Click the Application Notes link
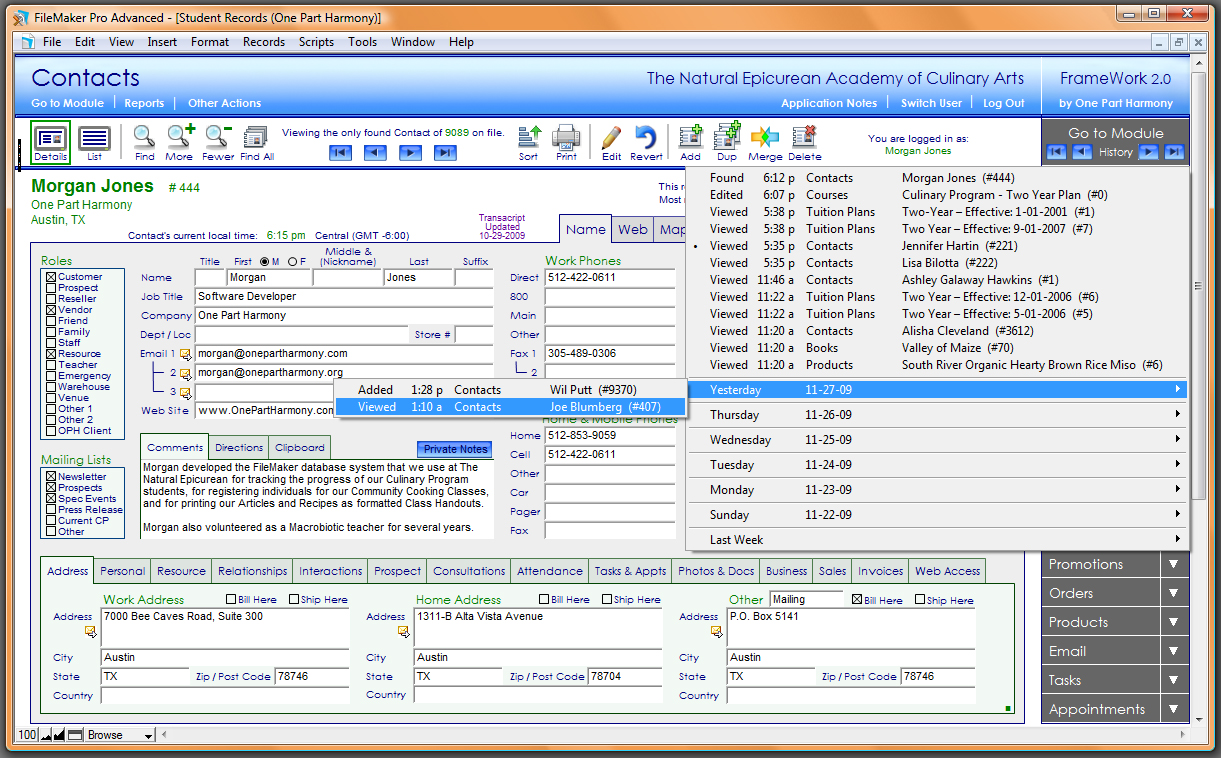Screen dimensions: 1221x758 829,103
